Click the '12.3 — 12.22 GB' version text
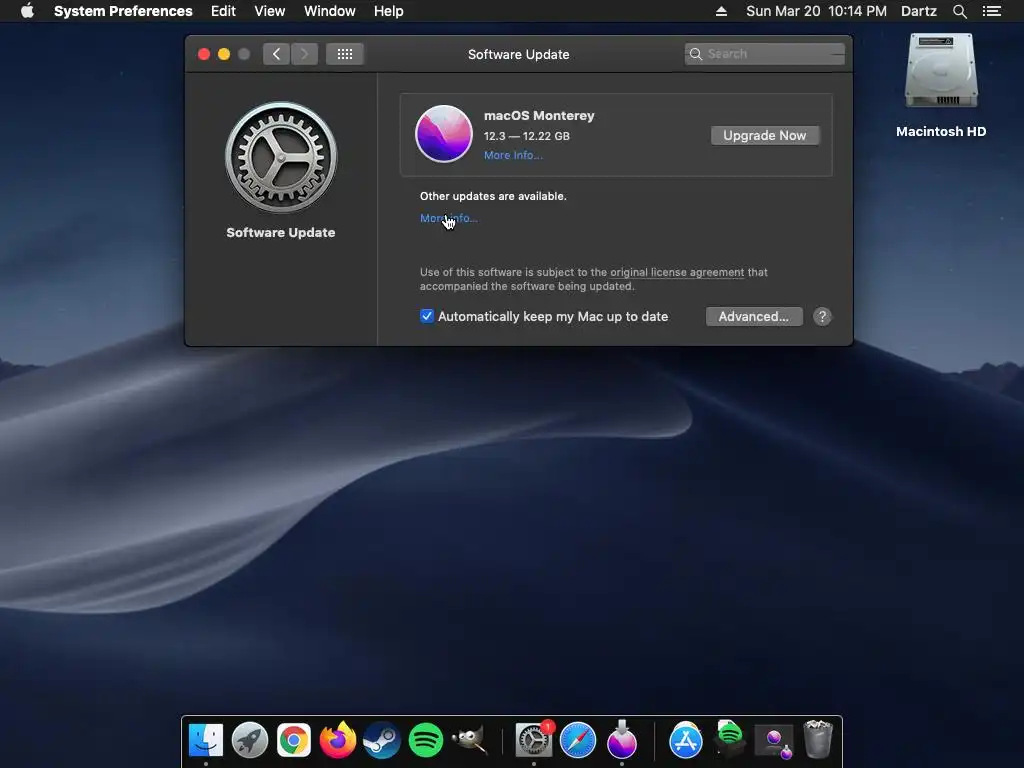 click(526, 136)
